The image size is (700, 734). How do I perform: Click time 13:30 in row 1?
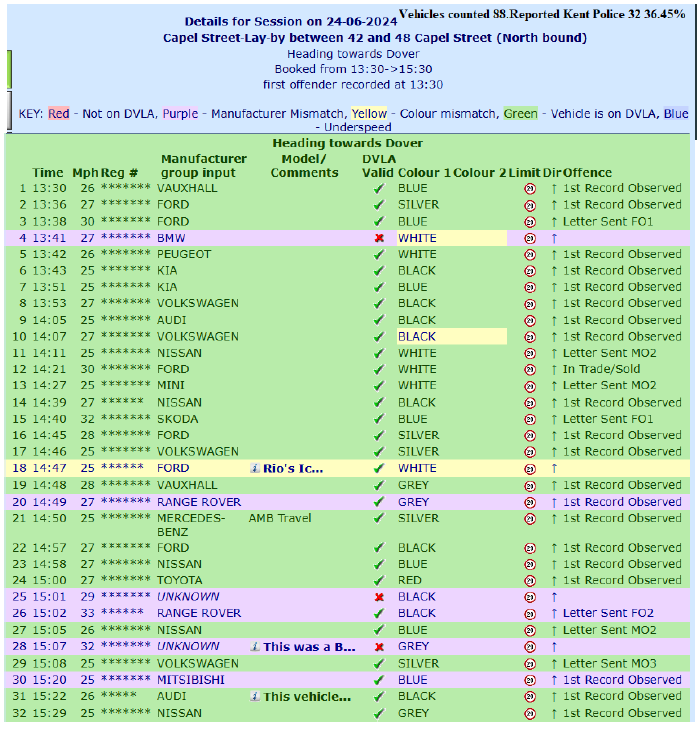49,188
